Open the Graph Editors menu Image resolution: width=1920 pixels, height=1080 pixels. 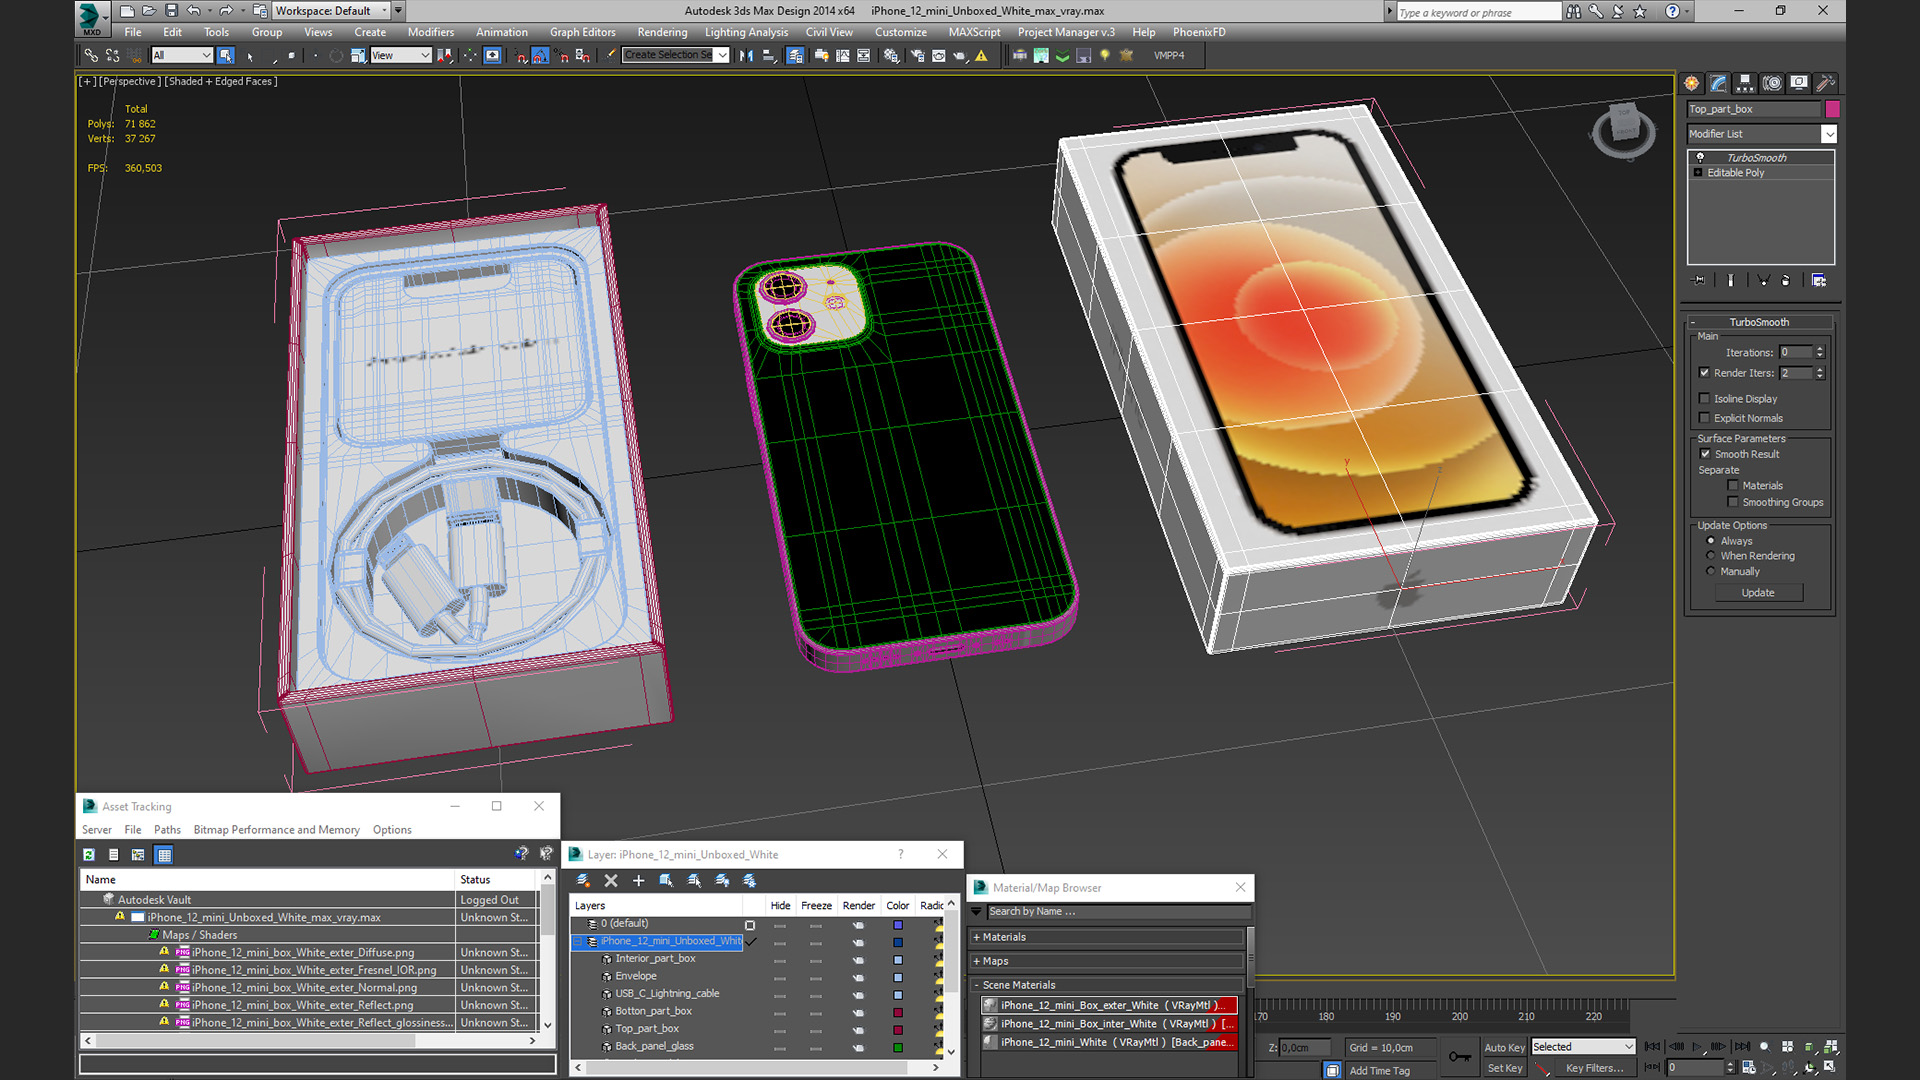click(582, 32)
